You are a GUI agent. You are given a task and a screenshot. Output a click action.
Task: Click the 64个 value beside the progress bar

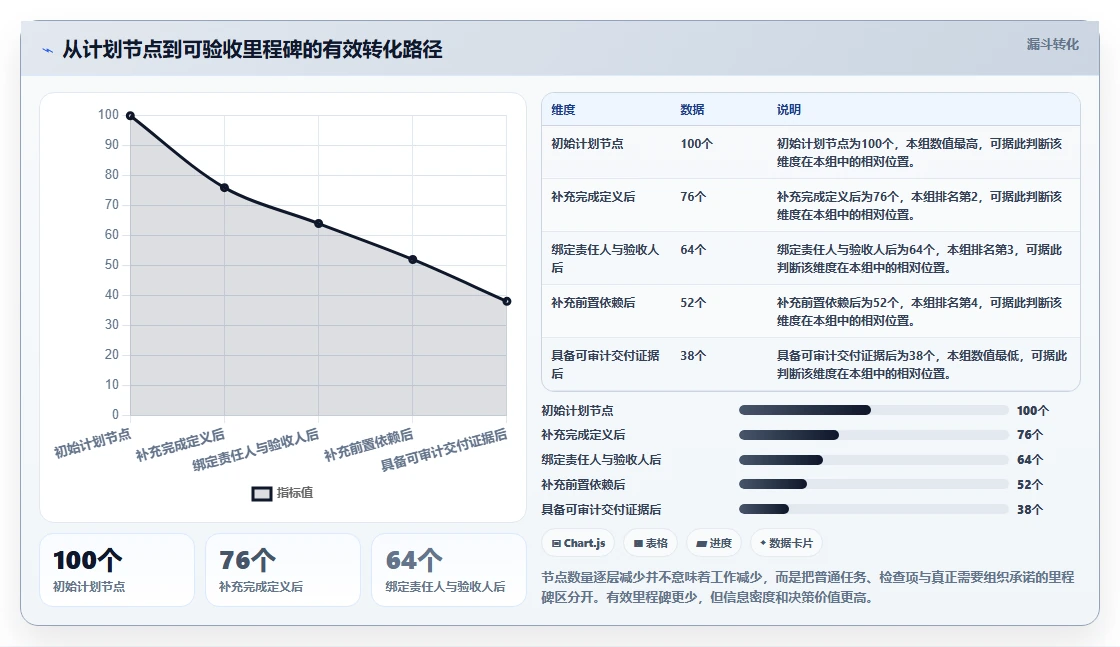1030,460
